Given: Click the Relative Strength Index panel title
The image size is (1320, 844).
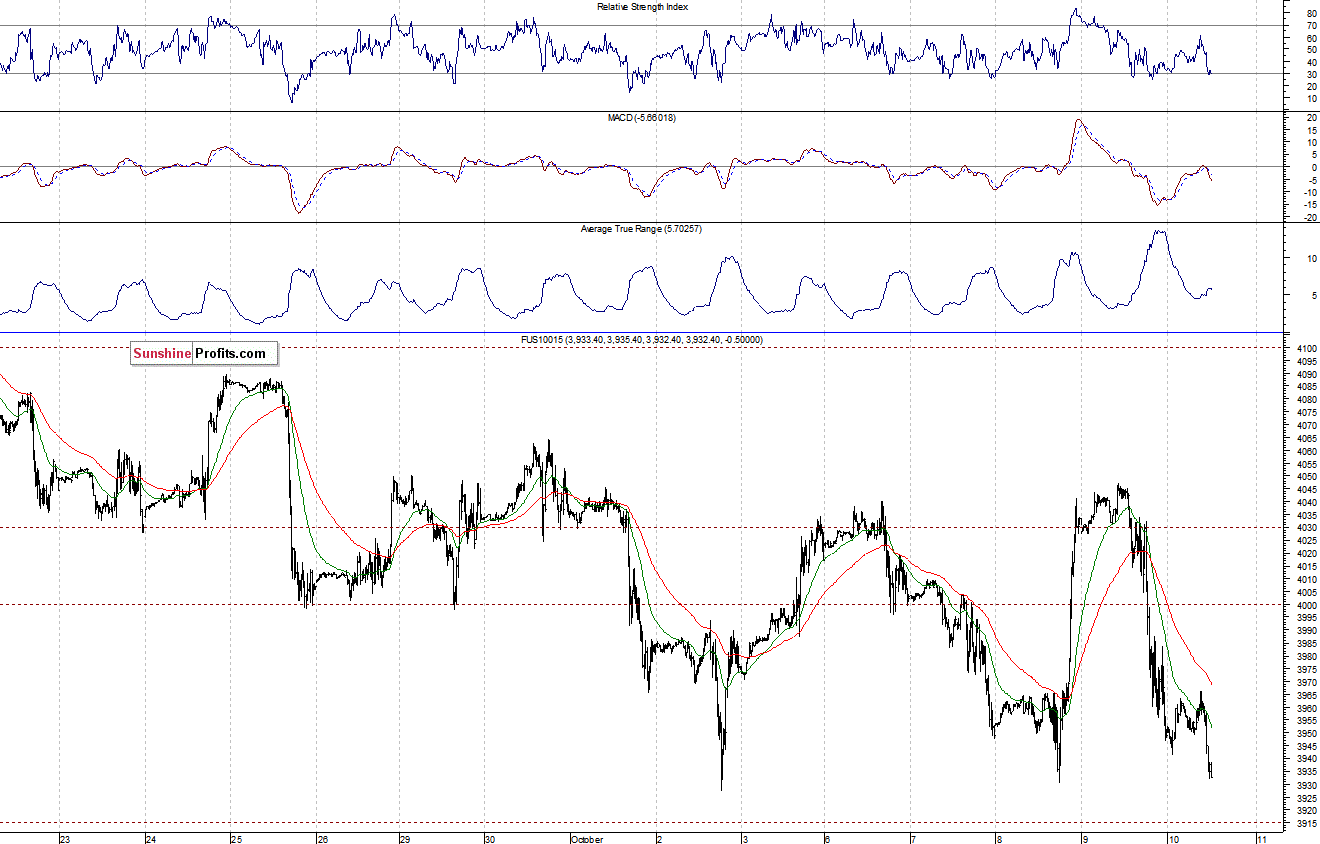Looking at the screenshot, I should (x=642, y=7).
